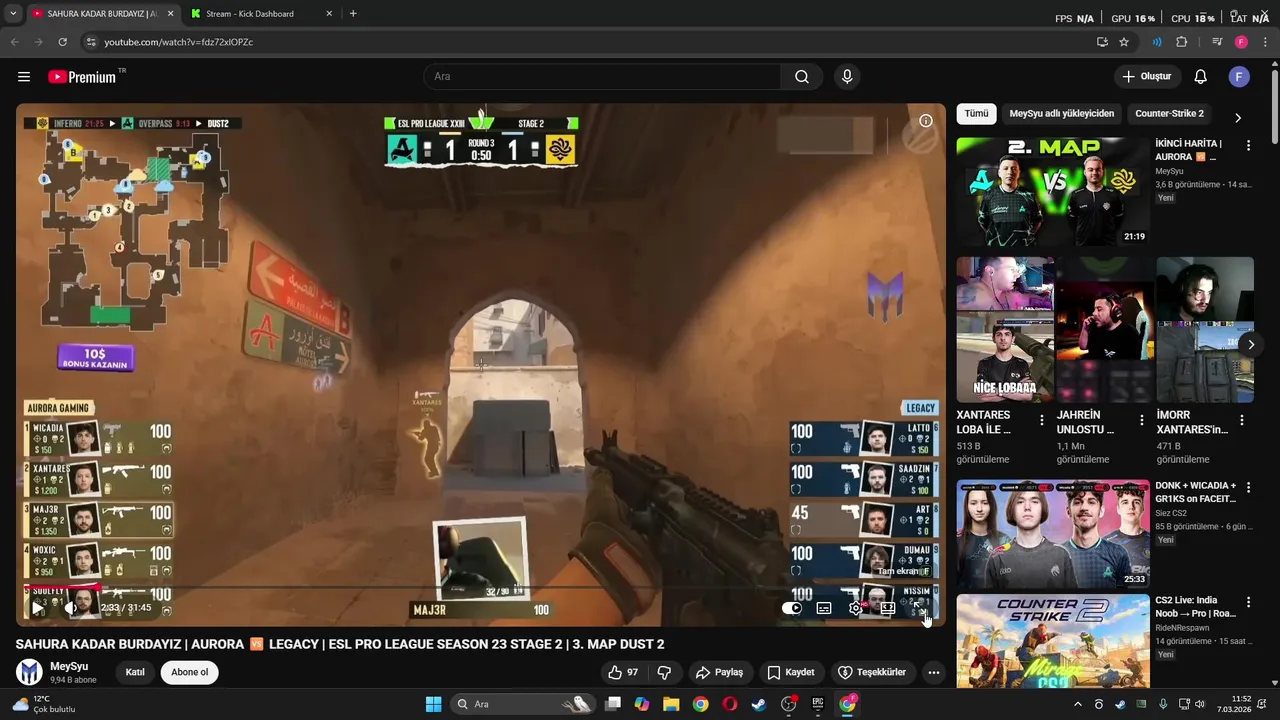Open Epic Games launcher from taskbar

(818, 704)
